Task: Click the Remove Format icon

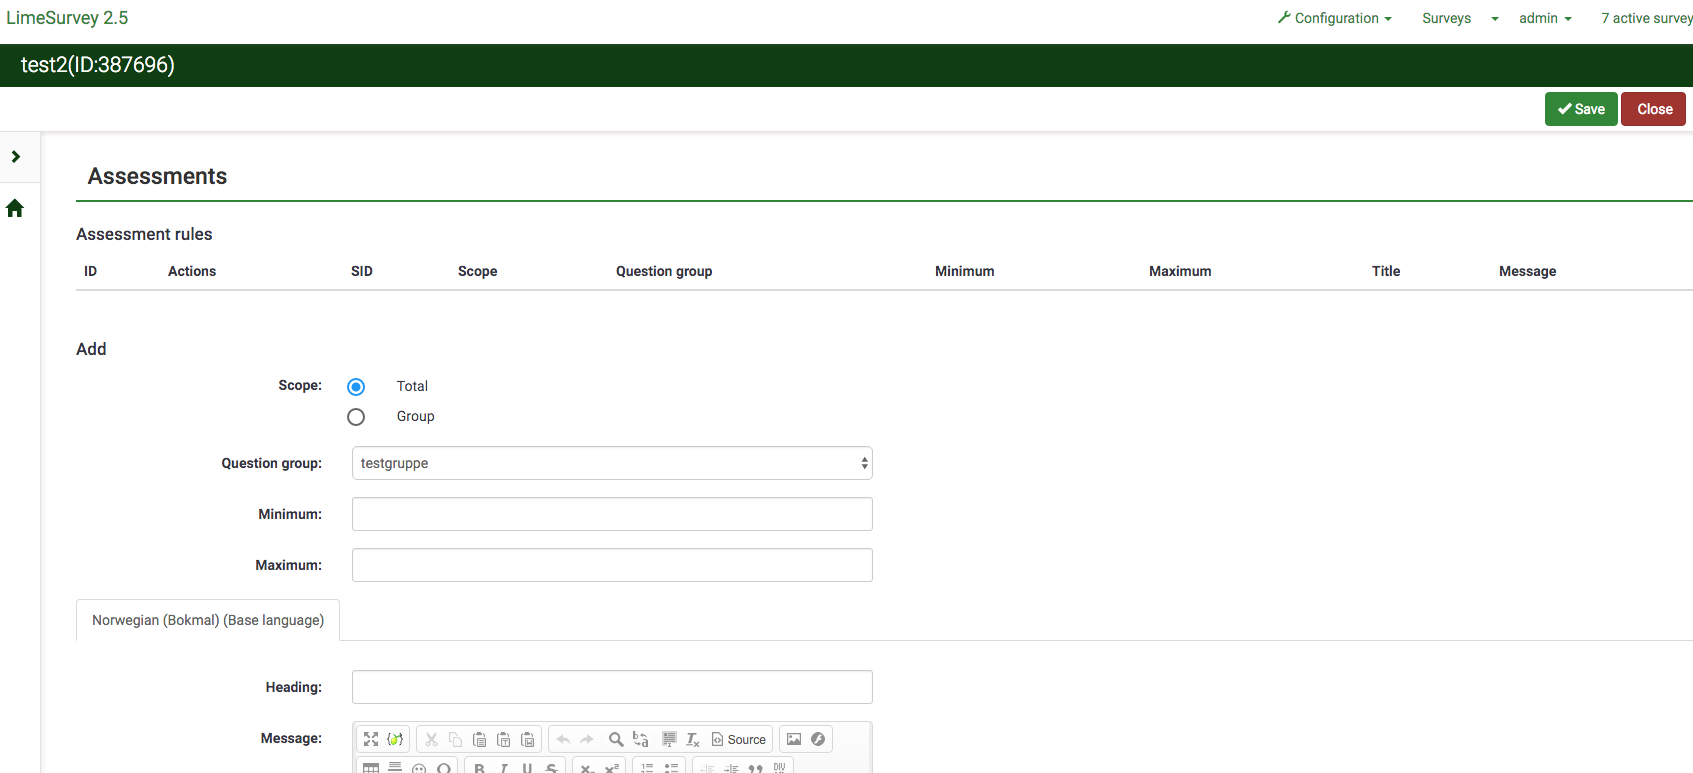Action: click(x=692, y=739)
